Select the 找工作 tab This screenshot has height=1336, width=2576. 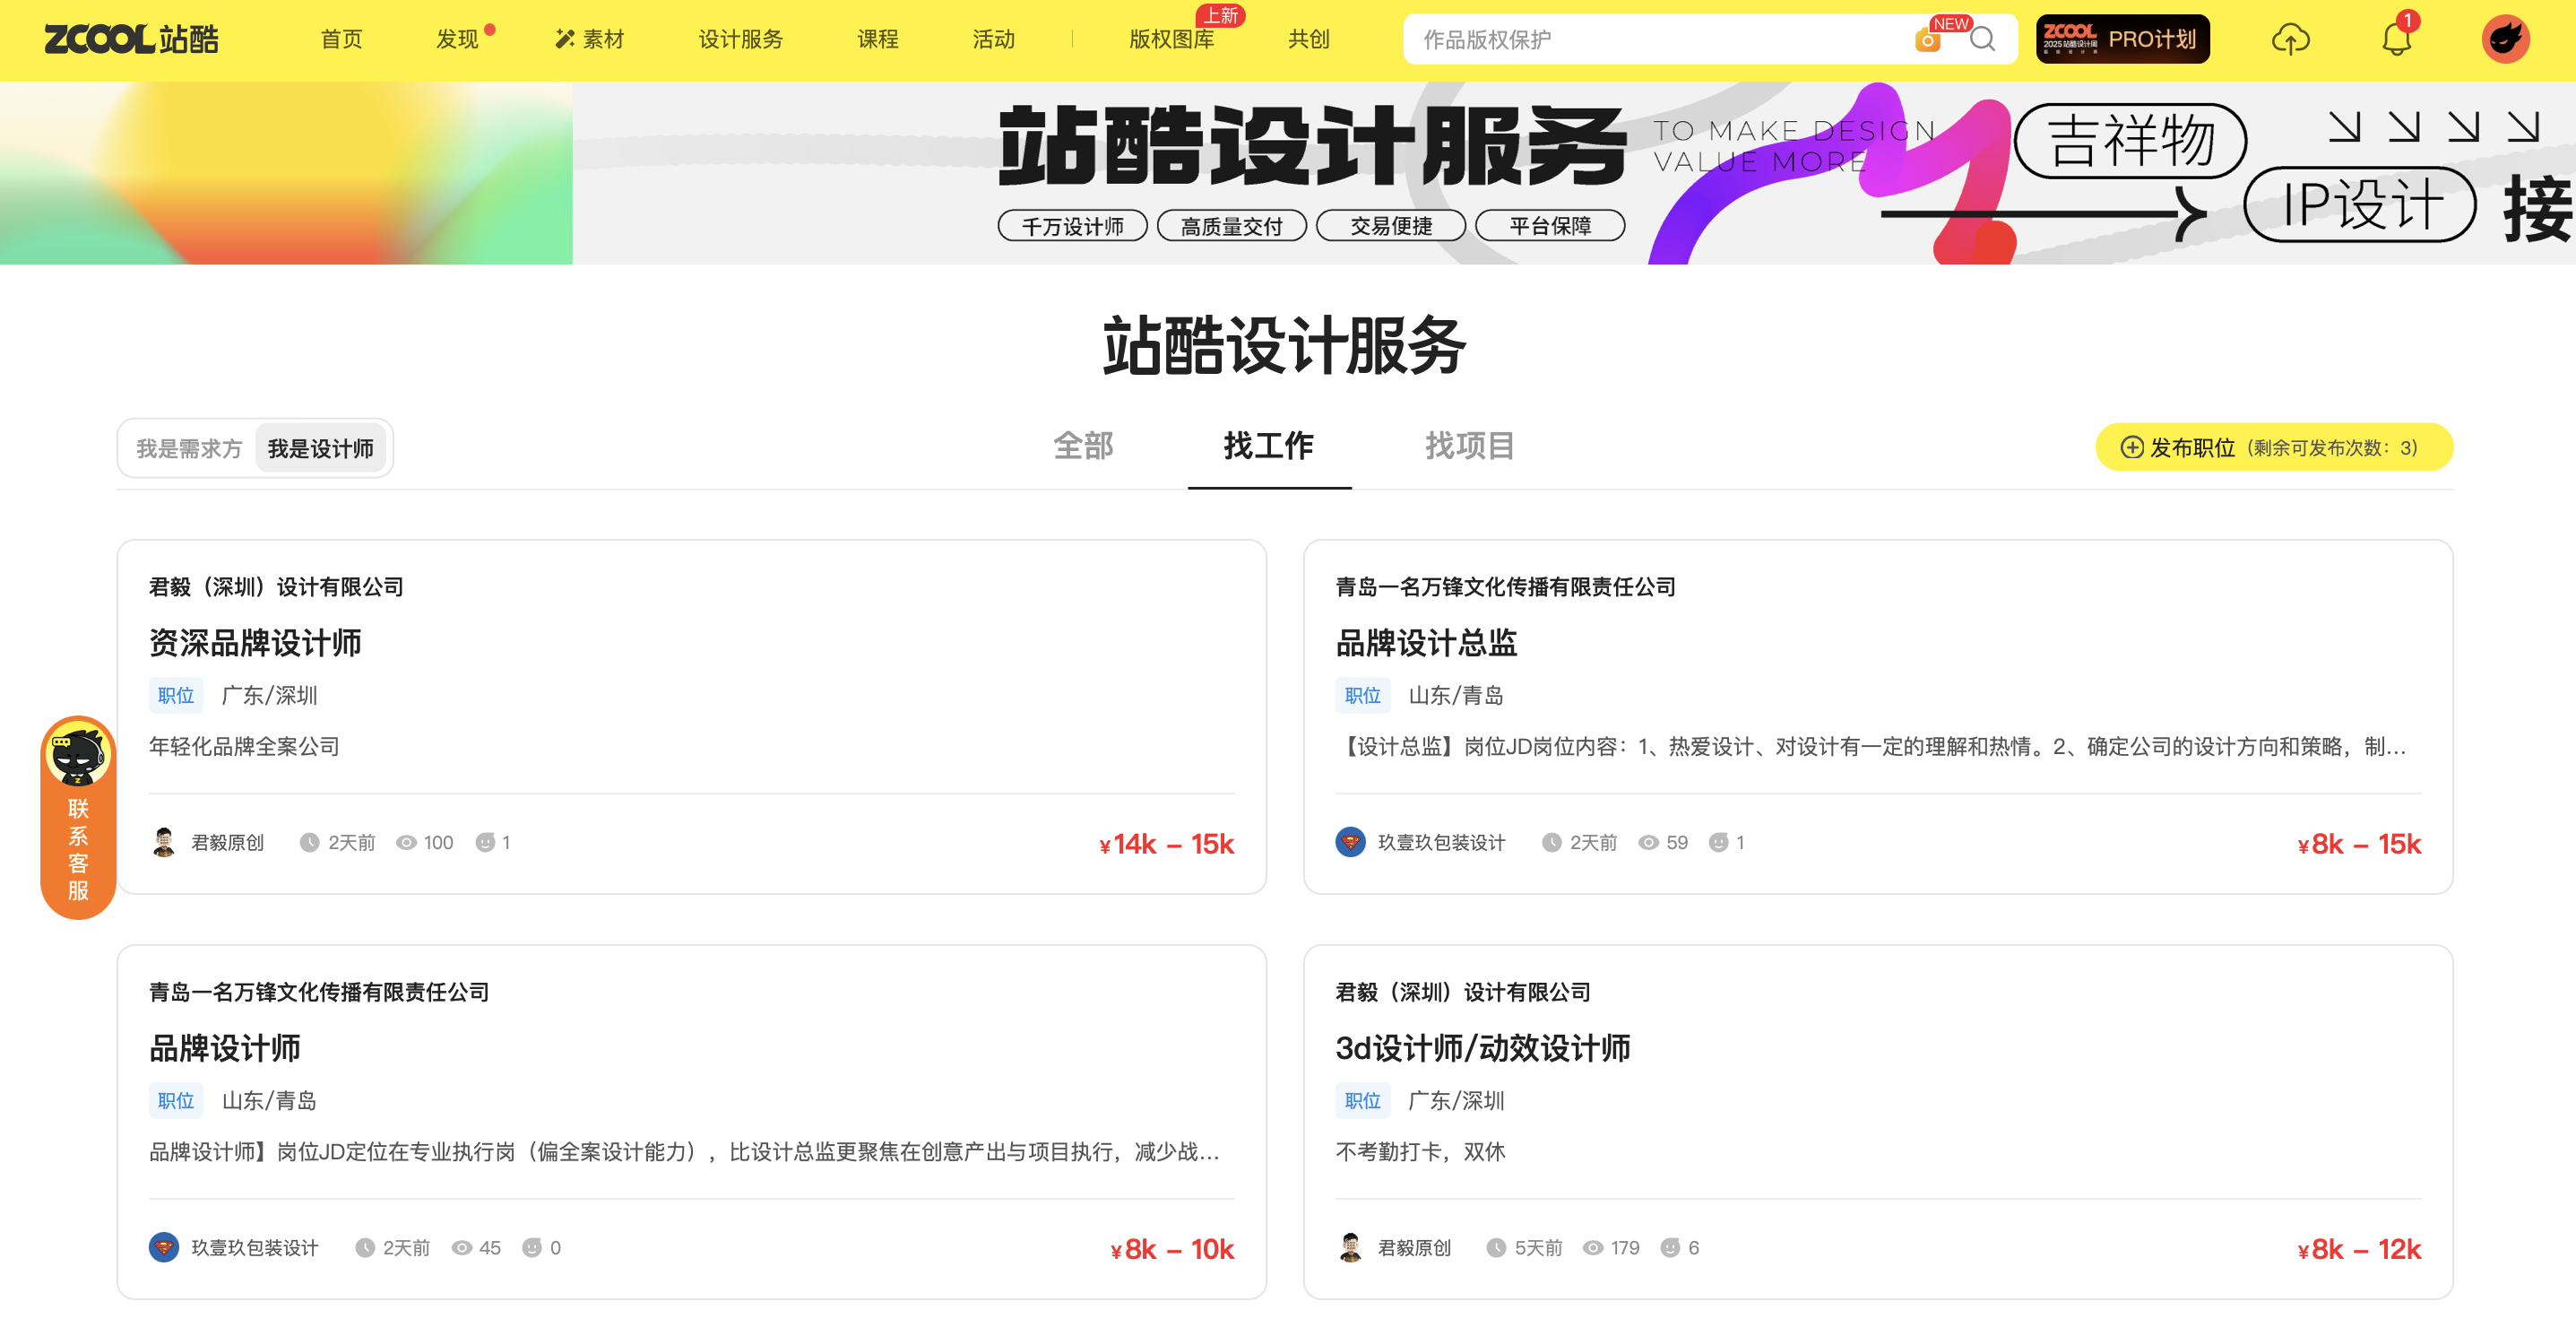pos(1269,446)
